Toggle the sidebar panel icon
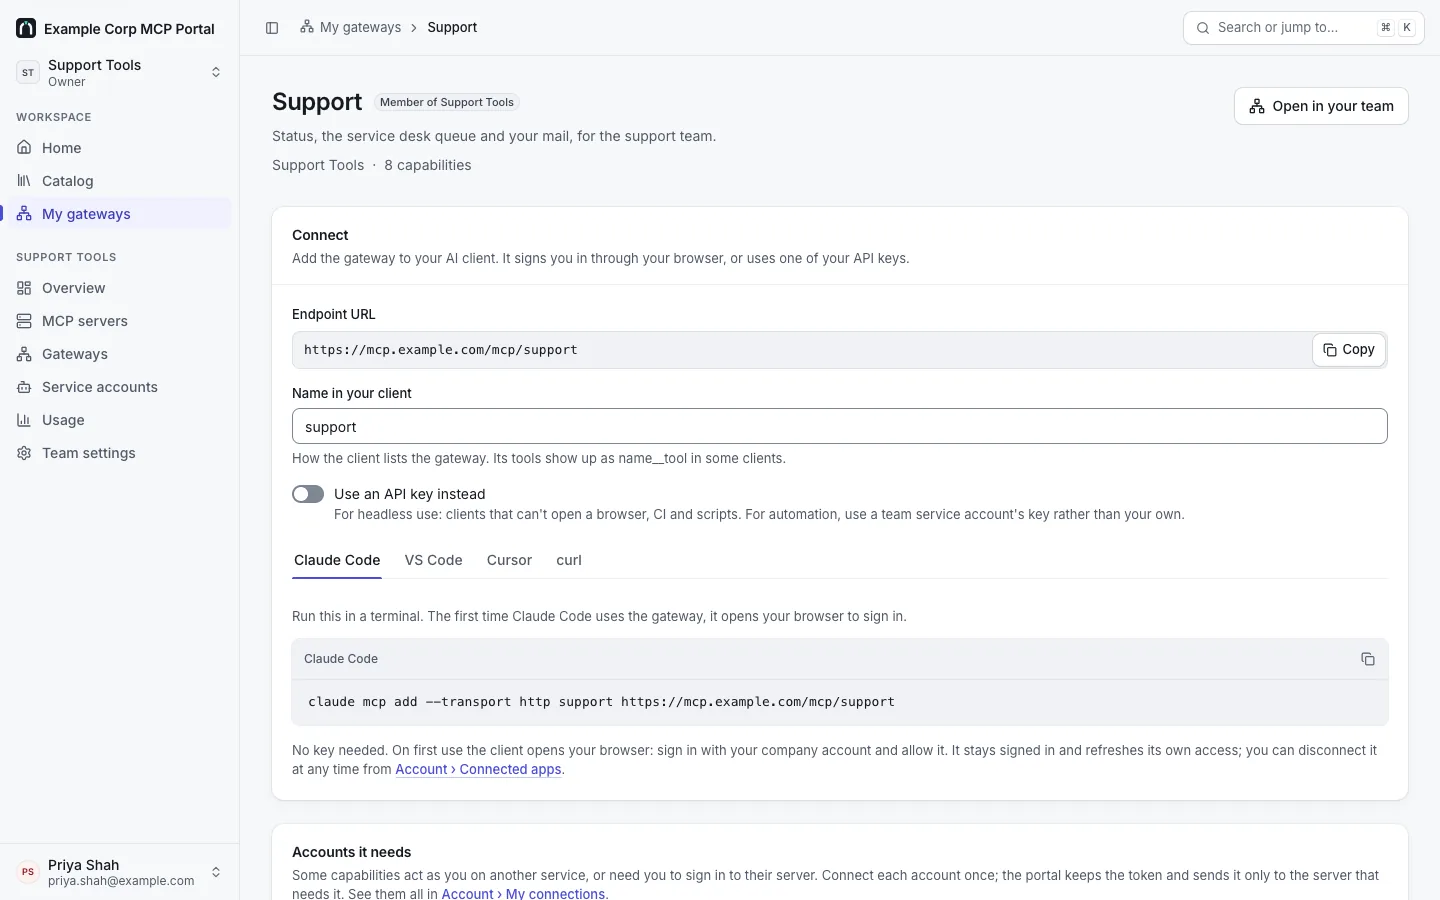The height and width of the screenshot is (900, 1440). [272, 28]
